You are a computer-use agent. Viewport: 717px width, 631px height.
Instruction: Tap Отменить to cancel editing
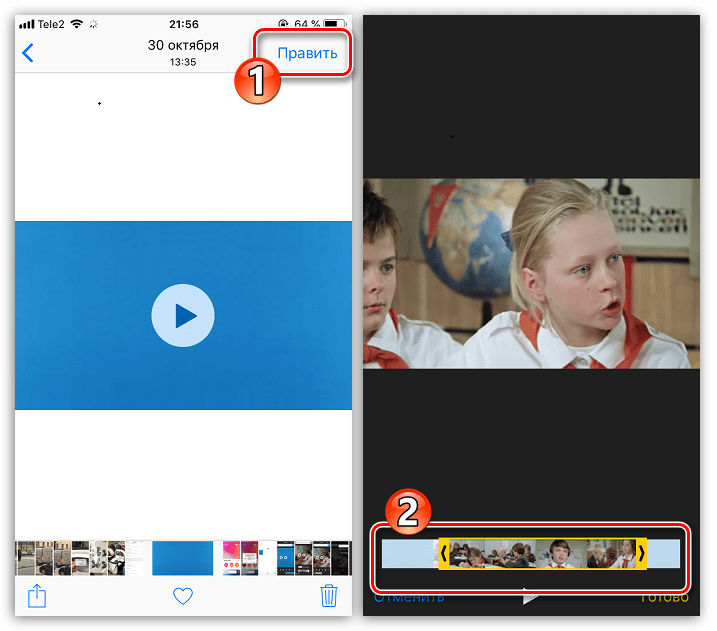408,598
